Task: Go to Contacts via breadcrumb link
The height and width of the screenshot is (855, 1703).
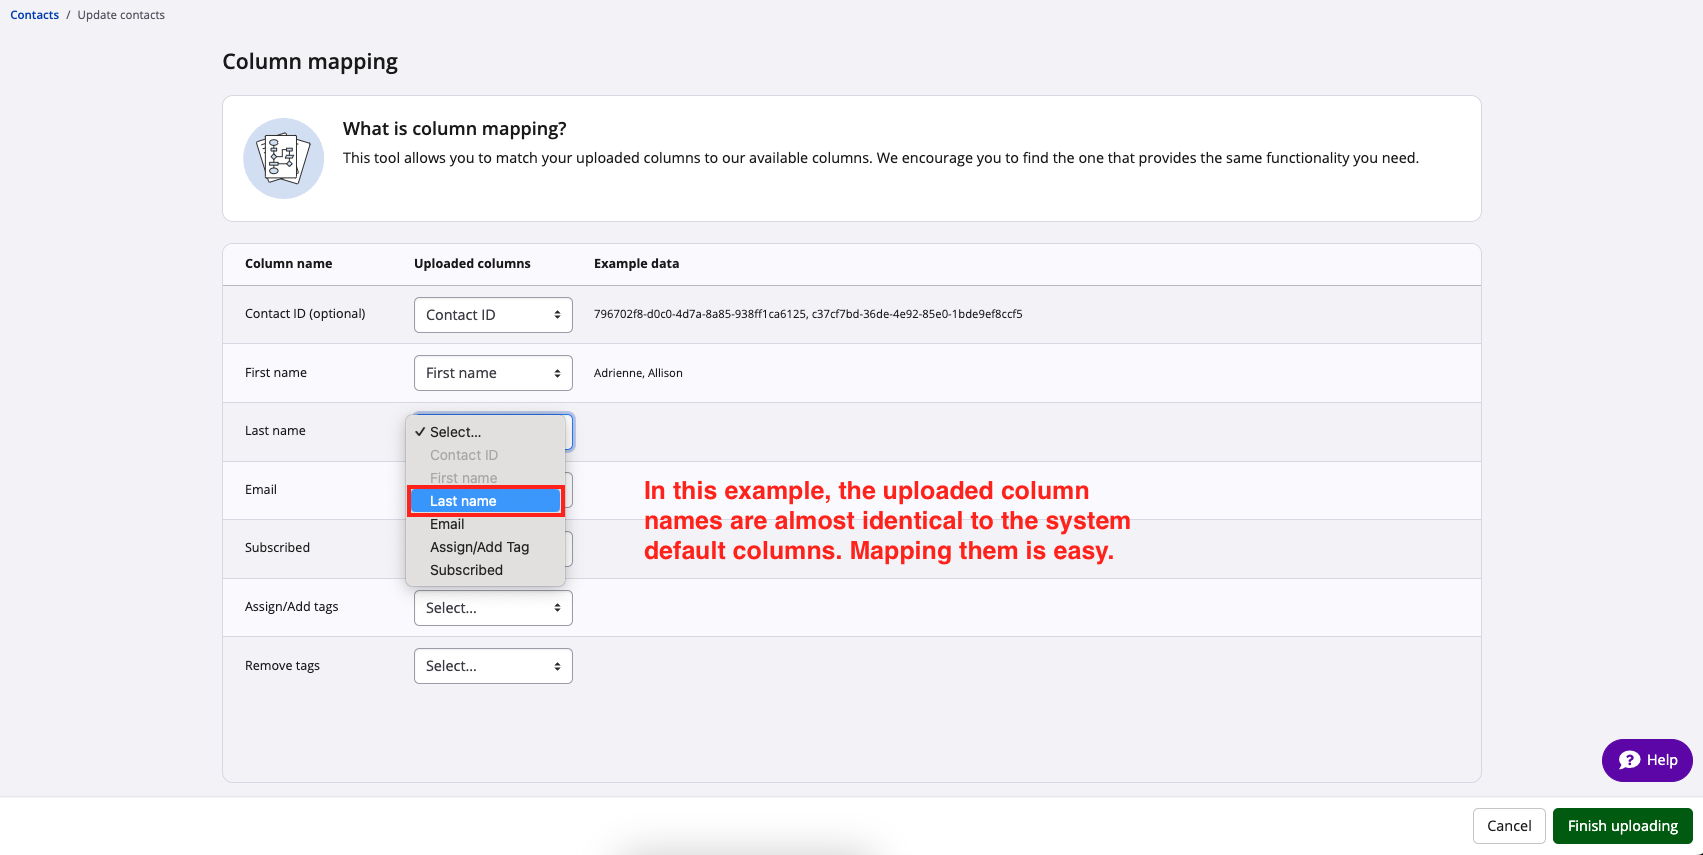Action: click(35, 15)
